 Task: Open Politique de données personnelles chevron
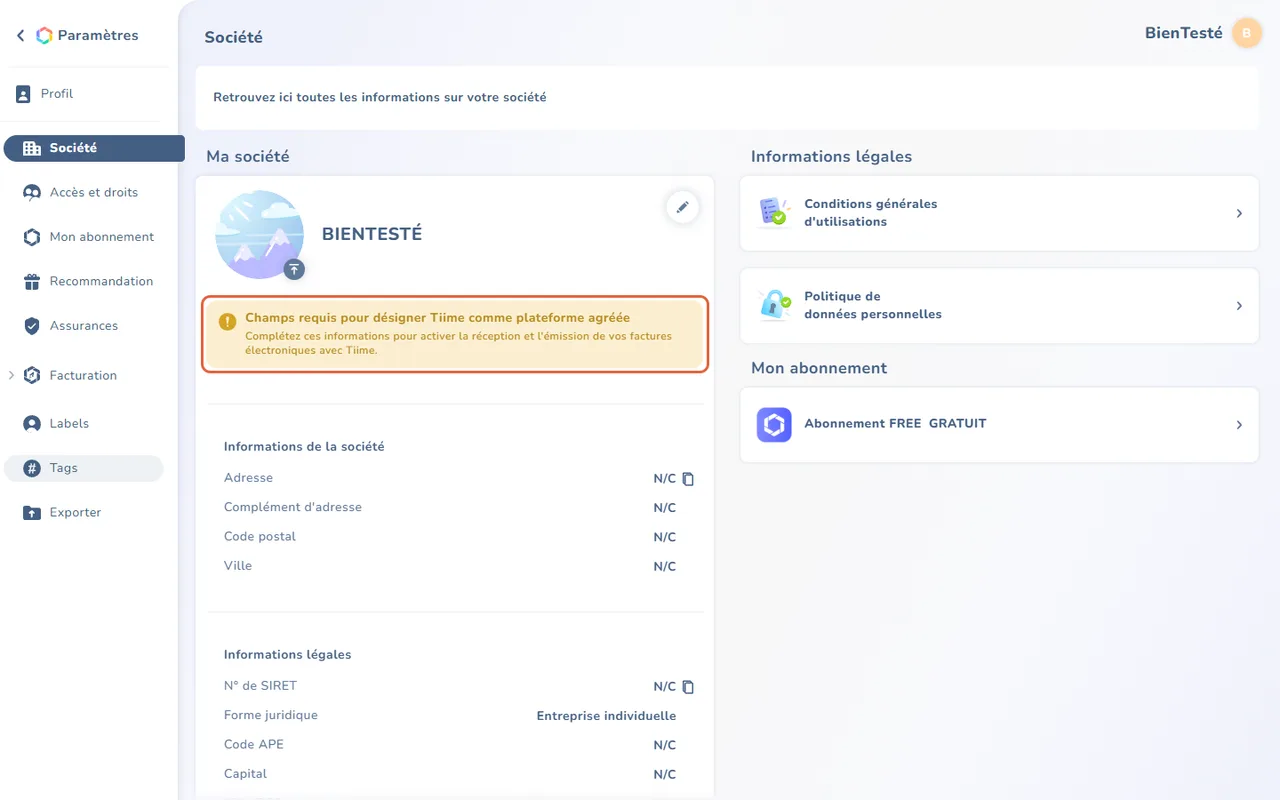pyautogui.click(x=1239, y=306)
